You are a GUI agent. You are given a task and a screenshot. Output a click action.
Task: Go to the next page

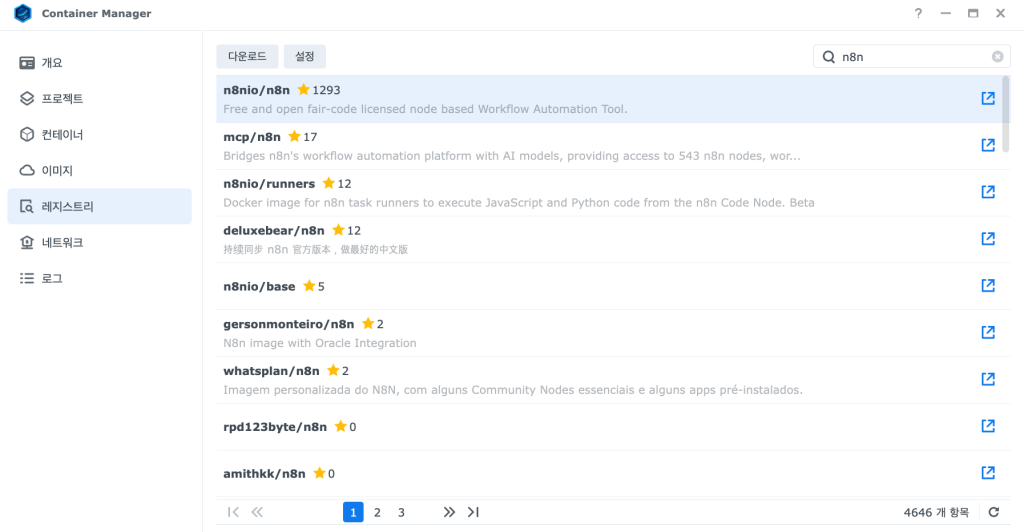[449, 512]
